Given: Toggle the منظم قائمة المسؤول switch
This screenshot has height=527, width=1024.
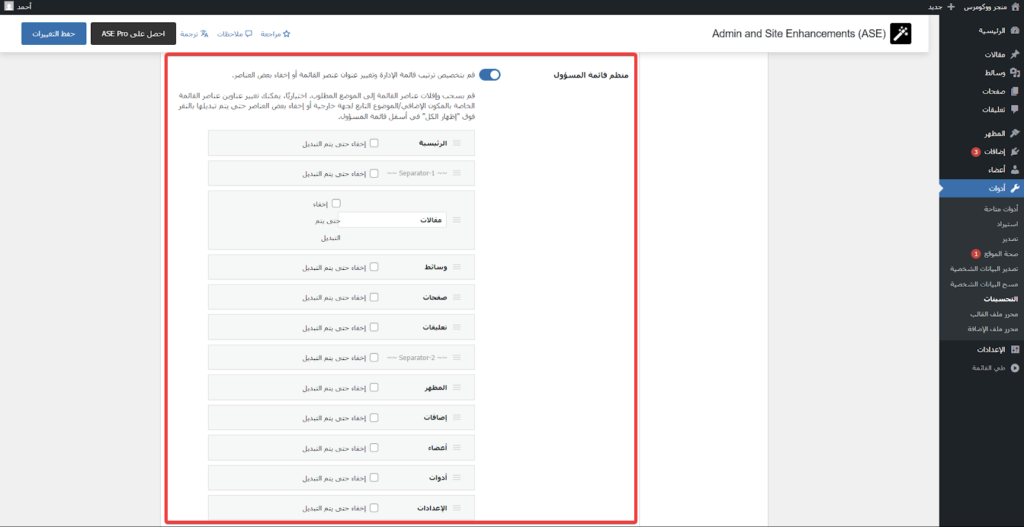Looking at the screenshot, I should 490,74.
